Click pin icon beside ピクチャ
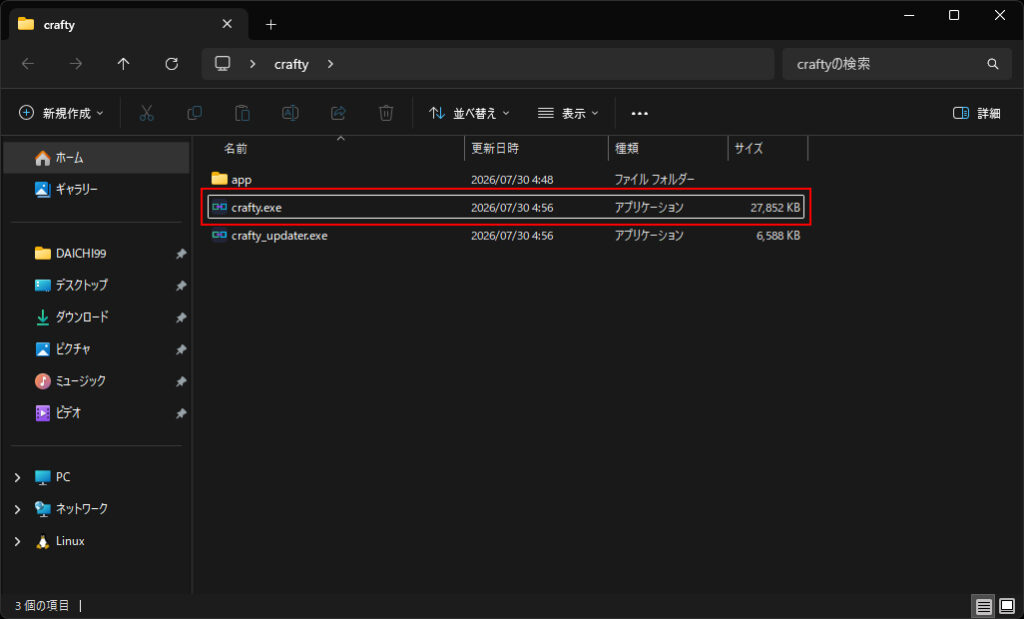Screen dimensions: 1024x619 click(x=181, y=349)
